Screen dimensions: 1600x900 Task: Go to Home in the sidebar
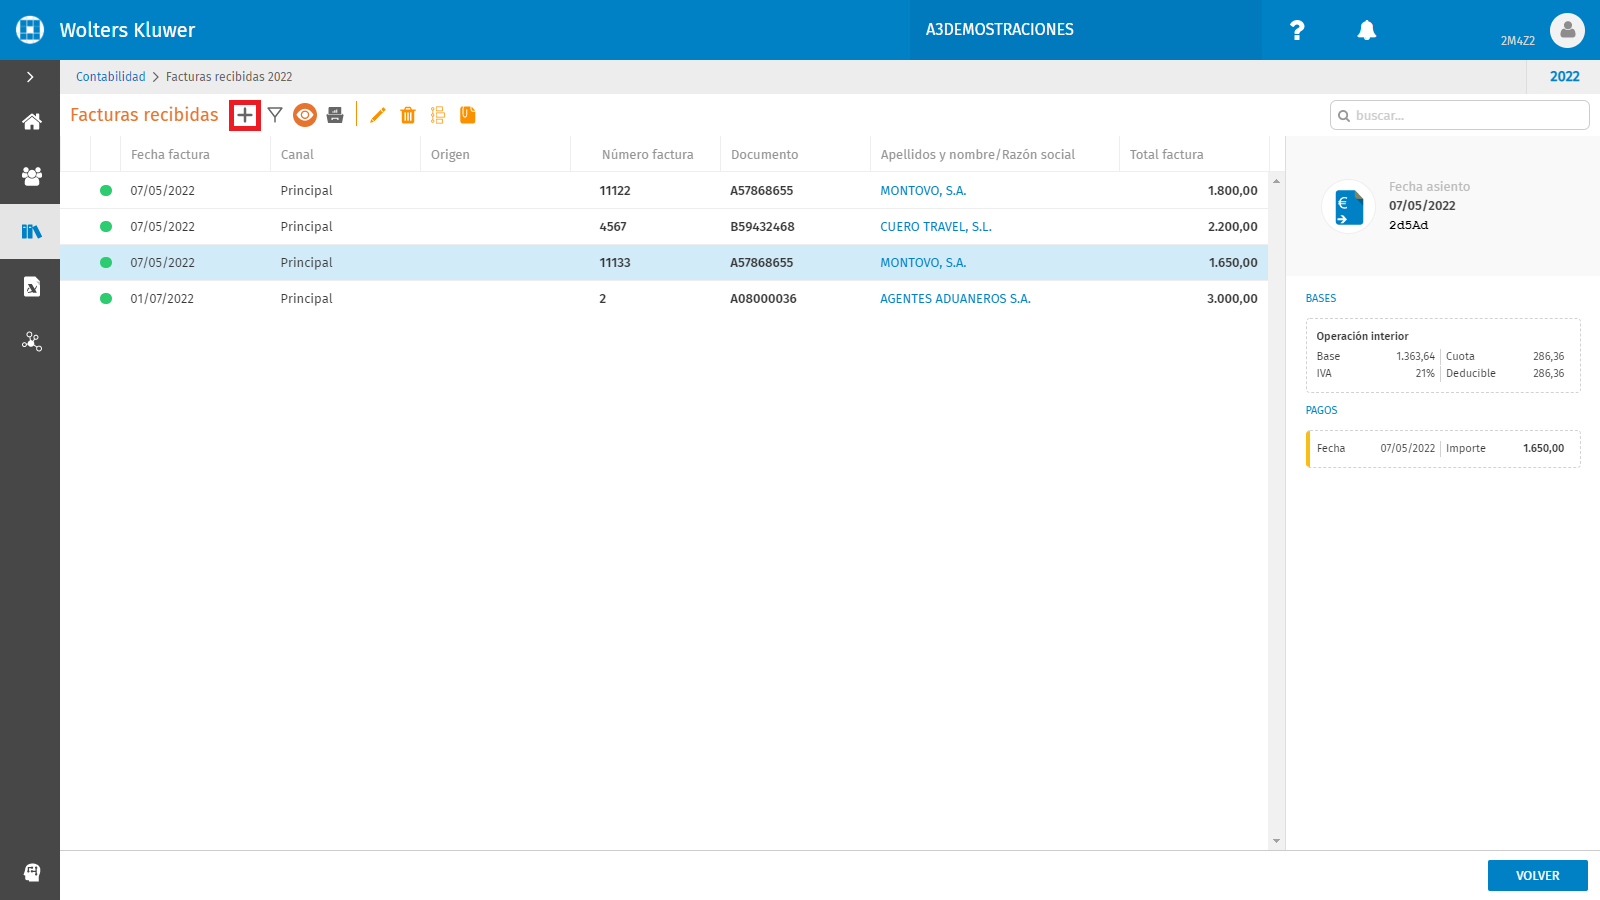pos(32,122)
